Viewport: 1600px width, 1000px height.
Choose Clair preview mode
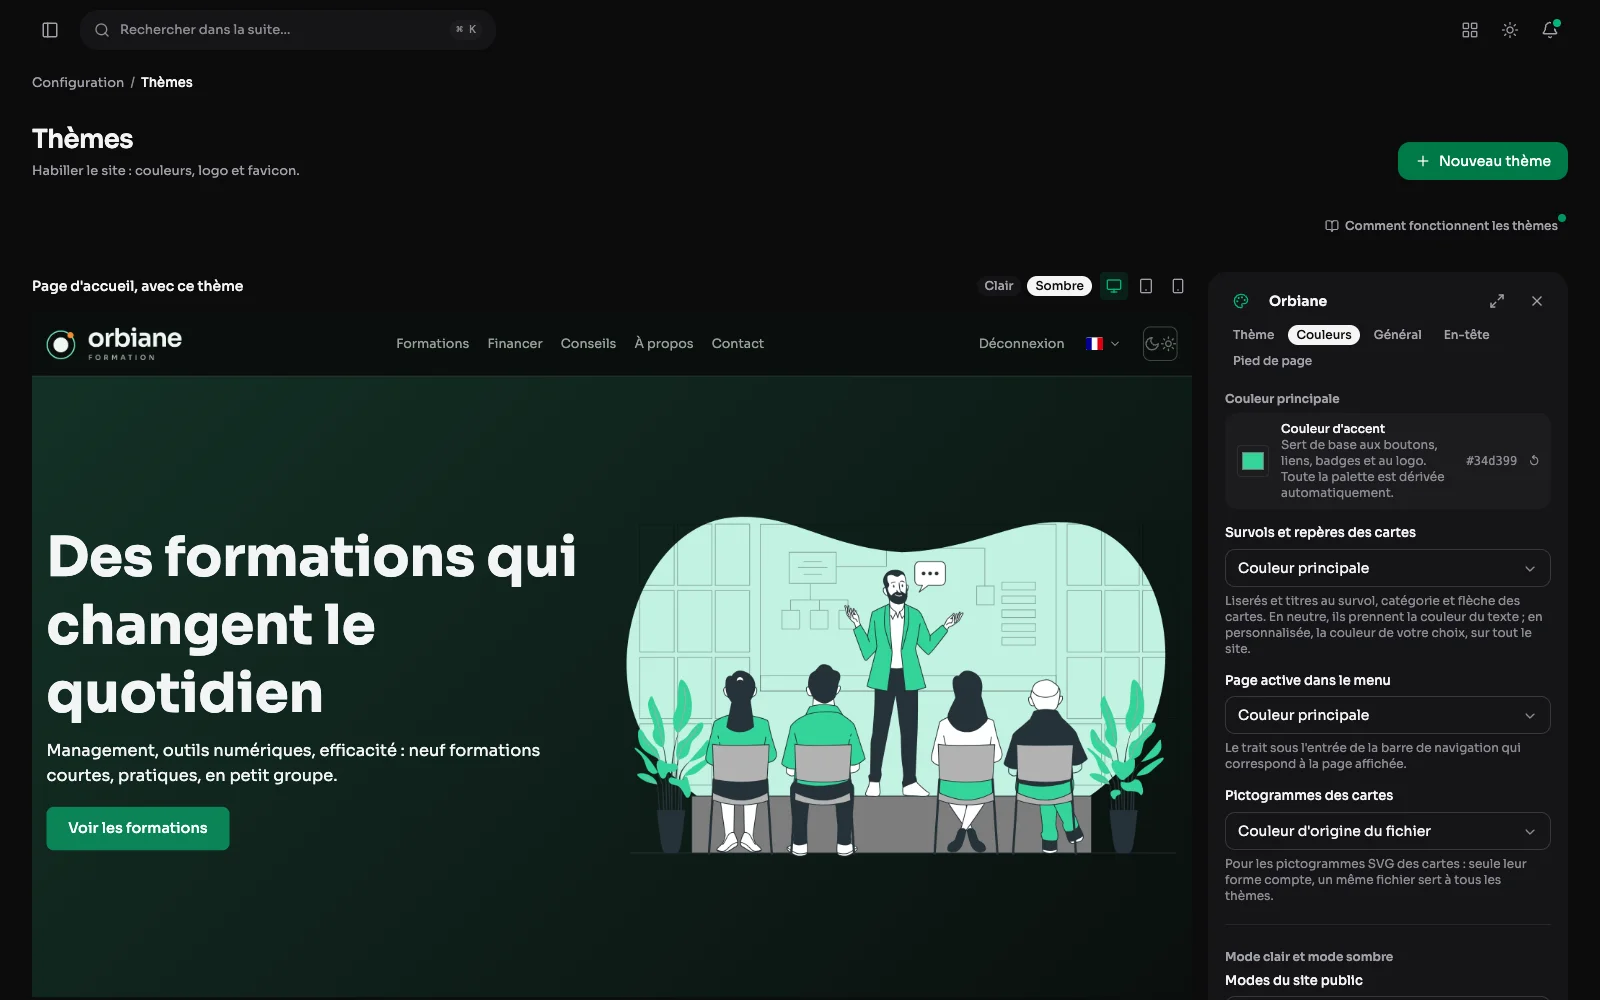pyautogui.click(x=998, y=286)
